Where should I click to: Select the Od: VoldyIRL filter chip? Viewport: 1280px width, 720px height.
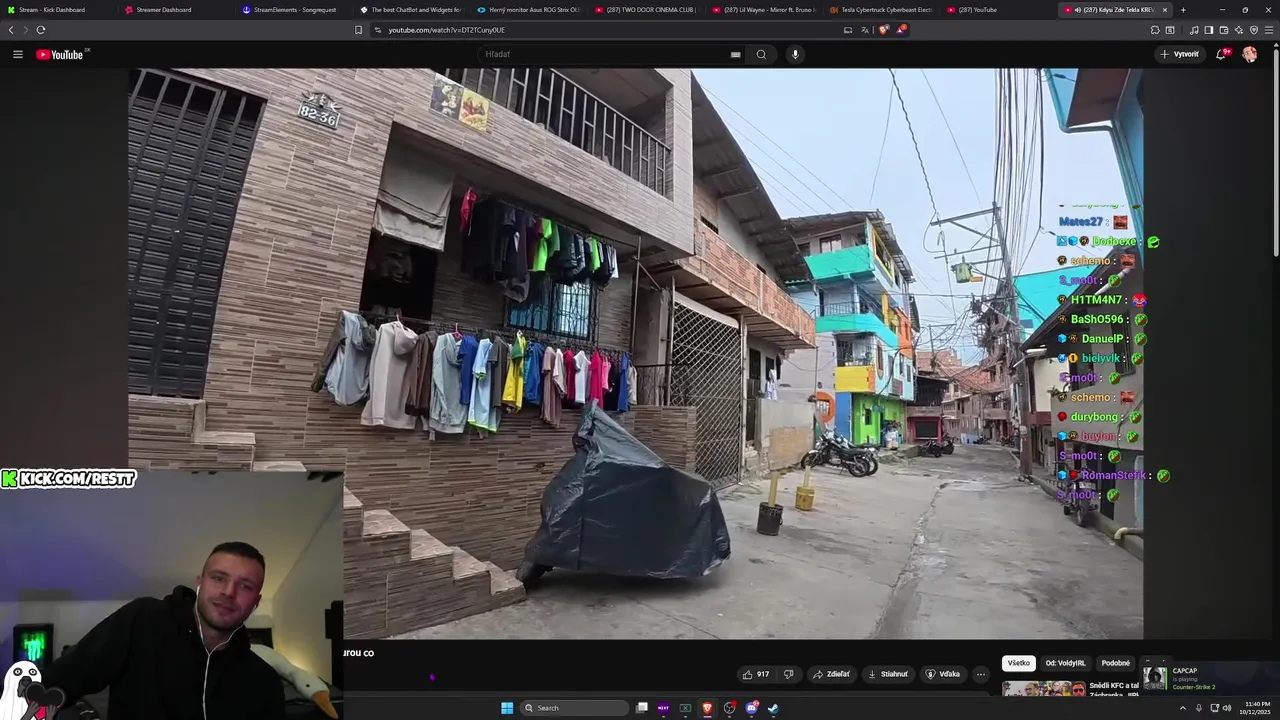coord(1065,663)
